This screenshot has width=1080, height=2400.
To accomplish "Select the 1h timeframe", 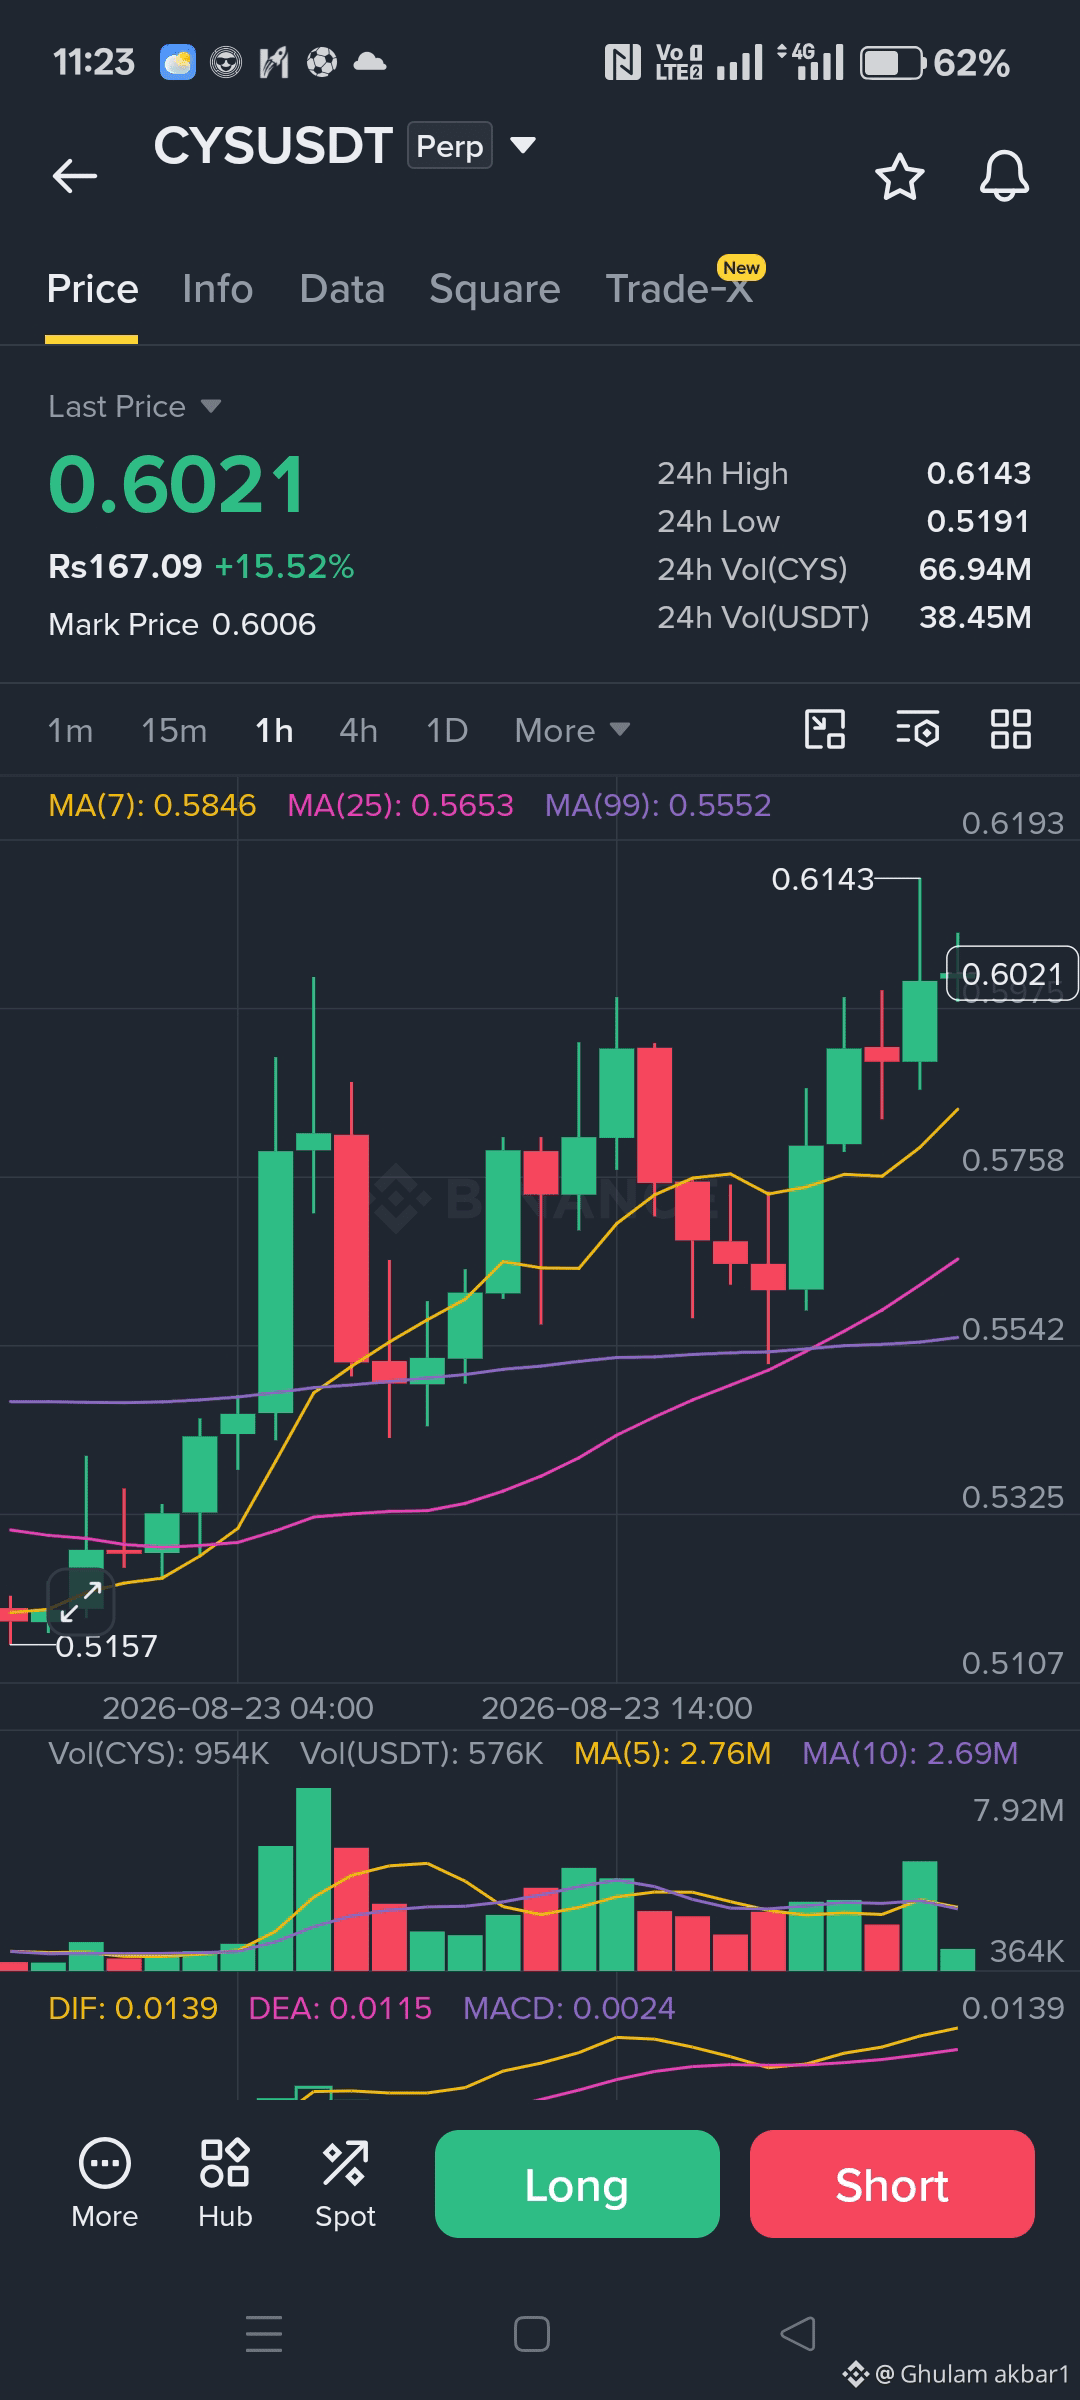I will (x=274, y=731).
